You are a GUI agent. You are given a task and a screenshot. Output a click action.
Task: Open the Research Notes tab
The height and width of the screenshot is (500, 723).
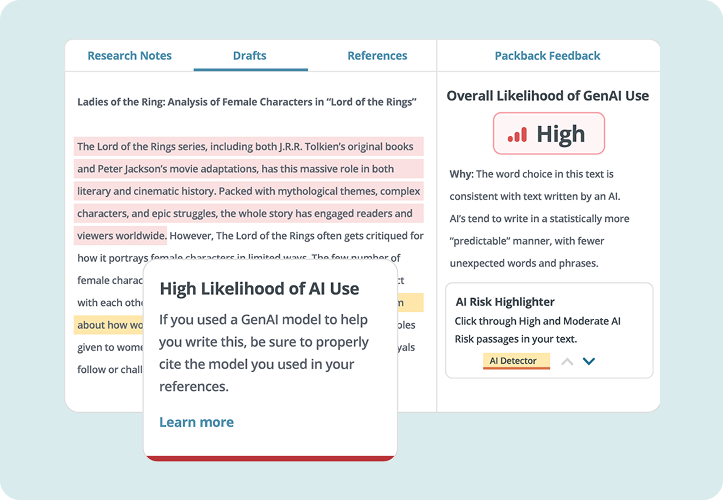[x=129, y=56]
